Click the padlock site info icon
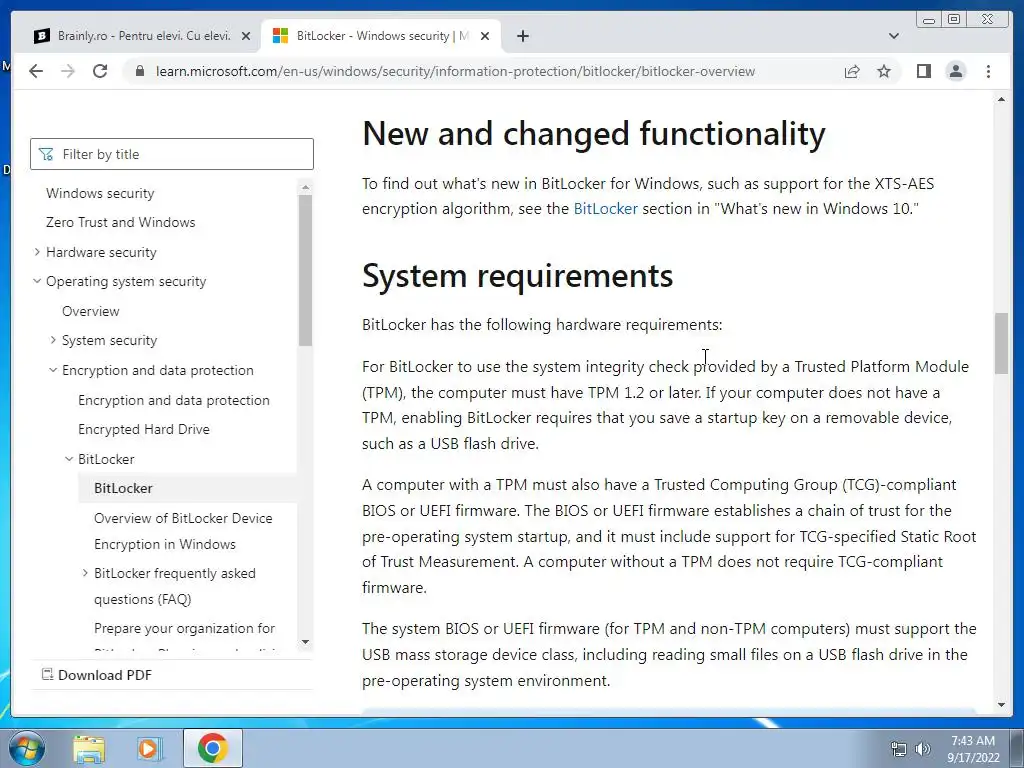1024x768 pixels. coord(139,71)
